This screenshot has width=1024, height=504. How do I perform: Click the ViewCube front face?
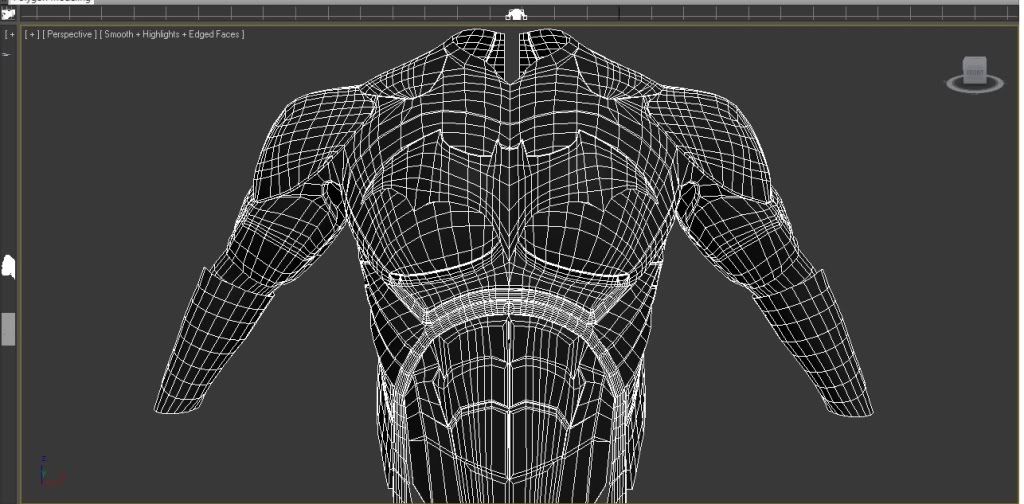point(975,71)
